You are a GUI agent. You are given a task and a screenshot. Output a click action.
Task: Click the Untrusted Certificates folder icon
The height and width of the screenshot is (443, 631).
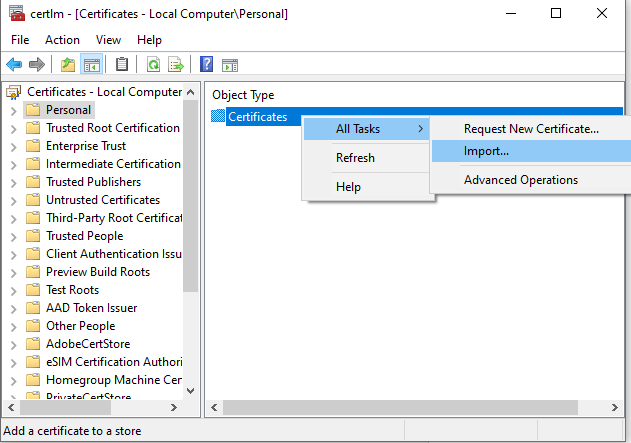pos(33,200)
